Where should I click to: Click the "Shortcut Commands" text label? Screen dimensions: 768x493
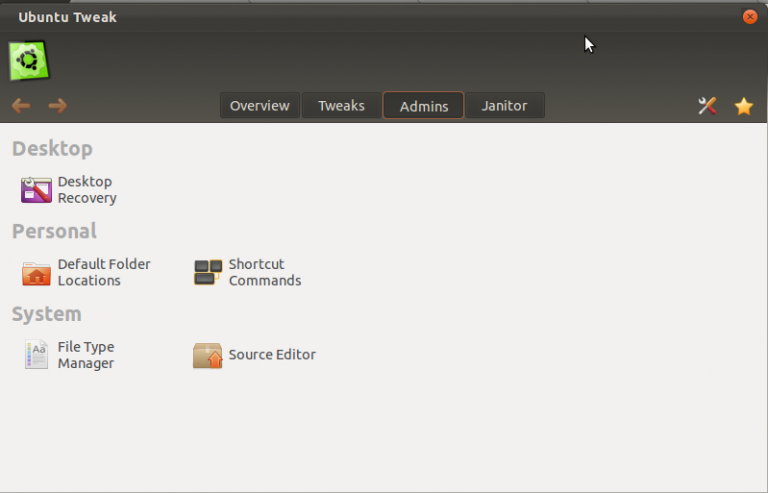tap(264, 272)
